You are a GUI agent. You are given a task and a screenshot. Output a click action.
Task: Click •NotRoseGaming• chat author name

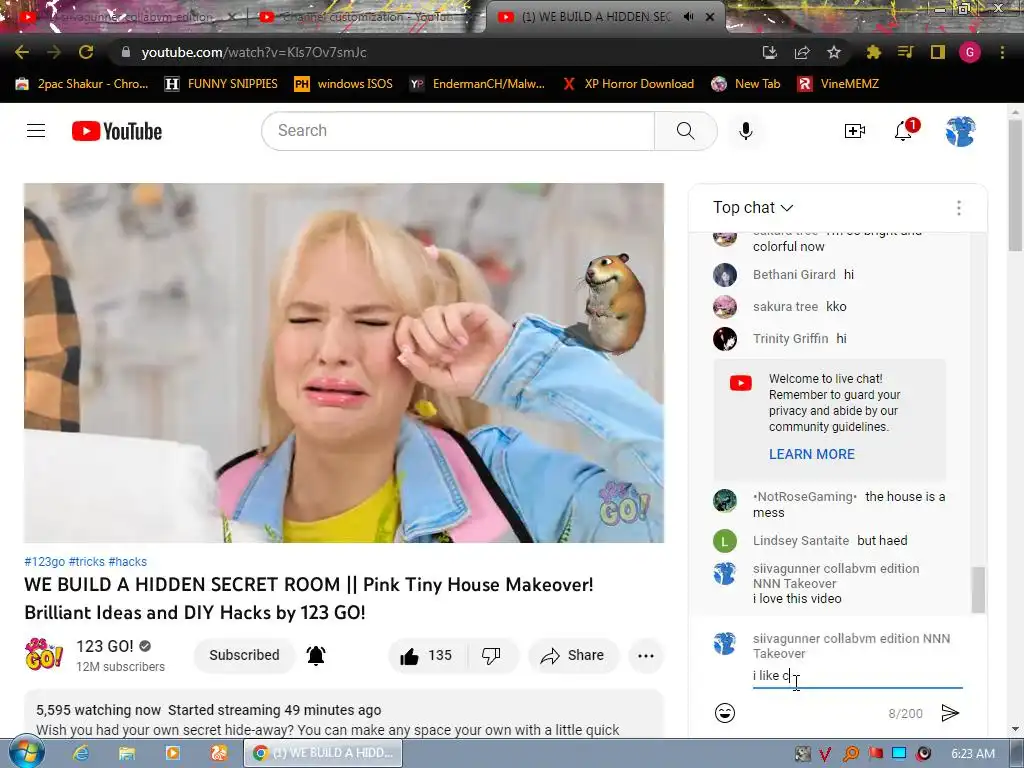pyautogui.click(x=805, y=497)
